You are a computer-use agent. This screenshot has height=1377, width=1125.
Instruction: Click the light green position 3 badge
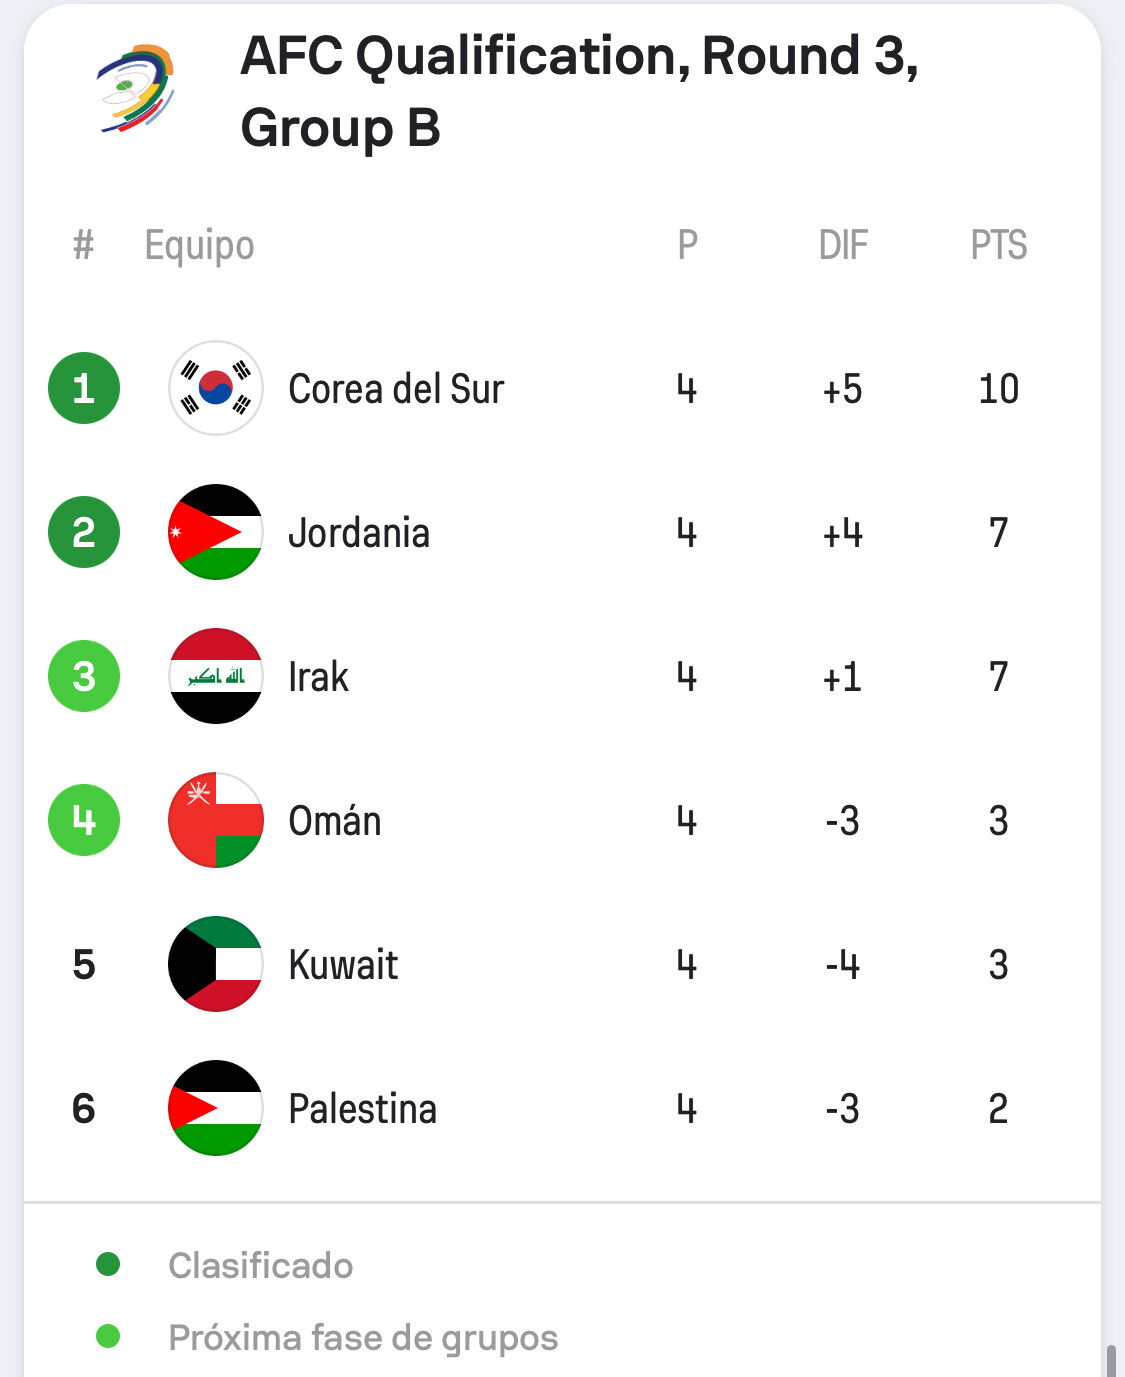coord(84,676)
